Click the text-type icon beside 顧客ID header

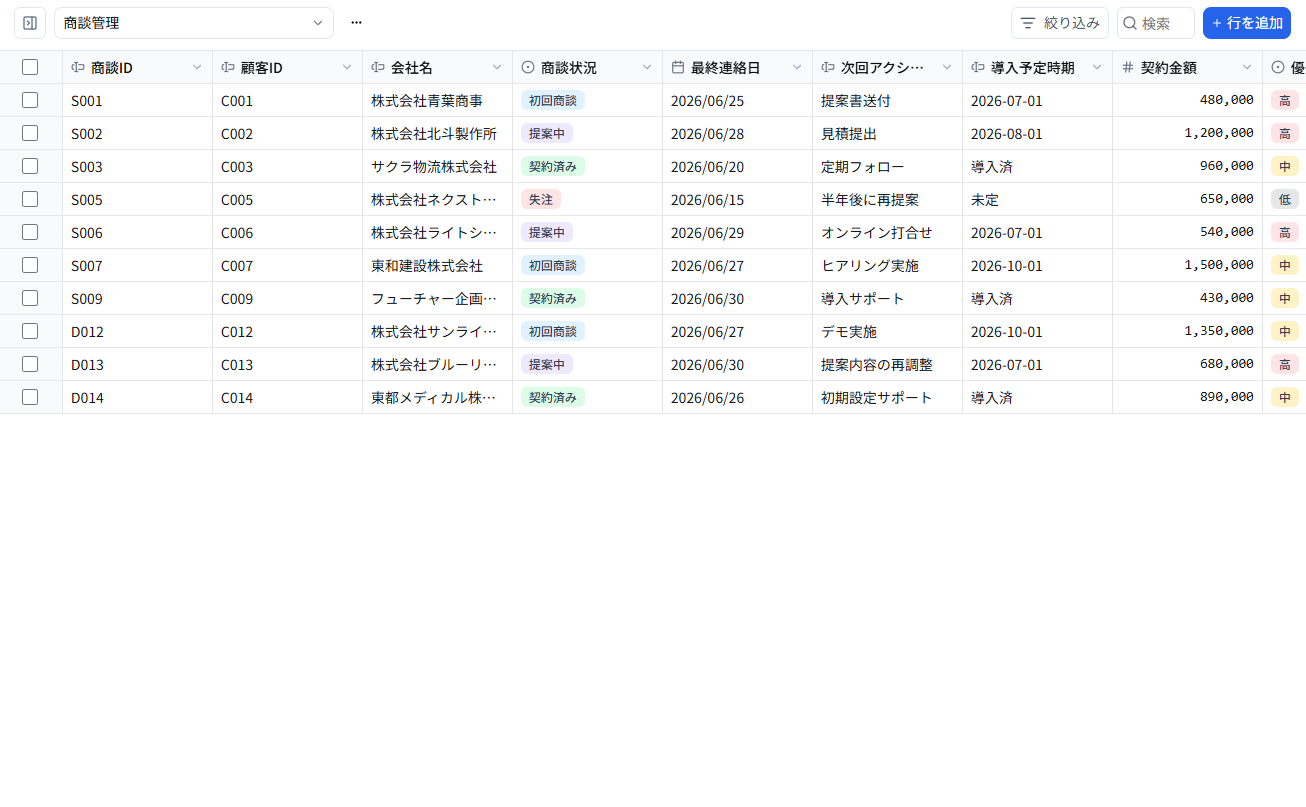(228, 67)
